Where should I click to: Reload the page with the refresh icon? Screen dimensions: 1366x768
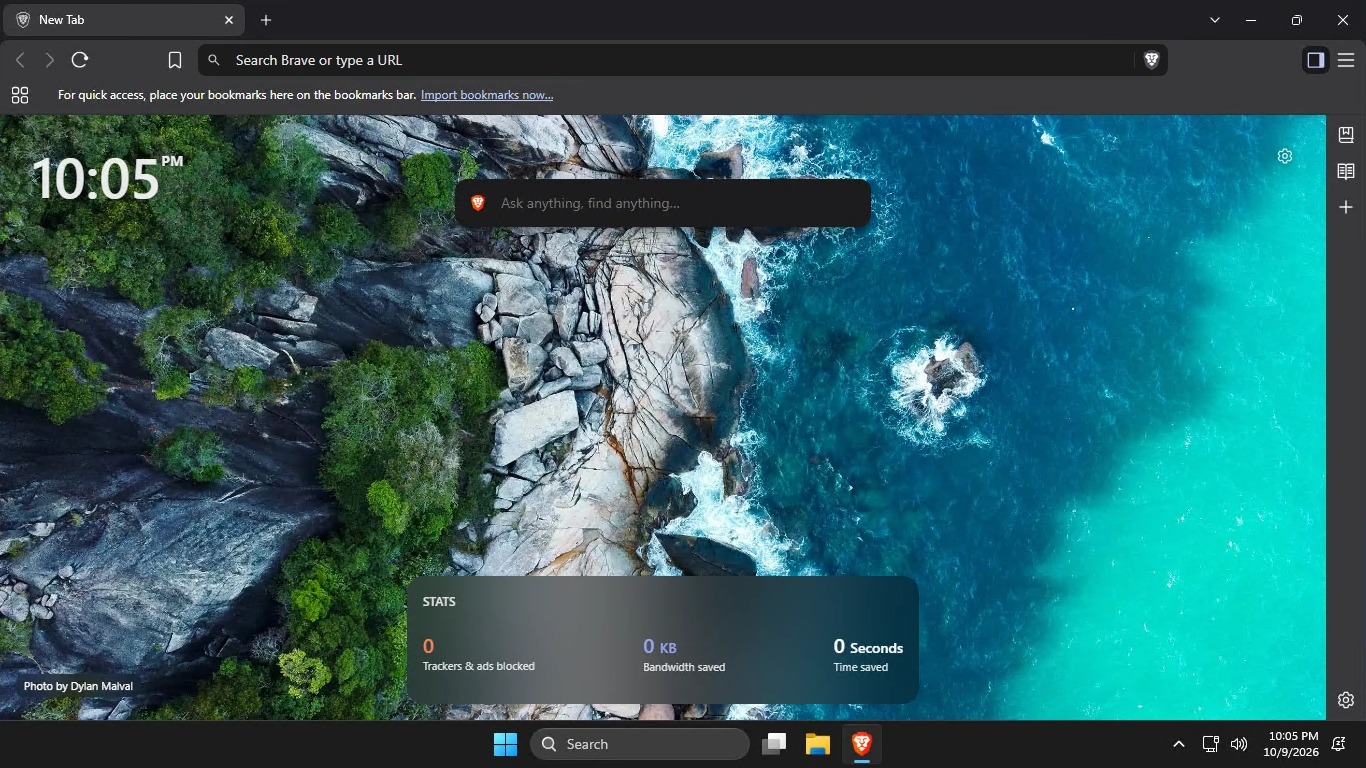pyautogui.click(x=80, y=60)
